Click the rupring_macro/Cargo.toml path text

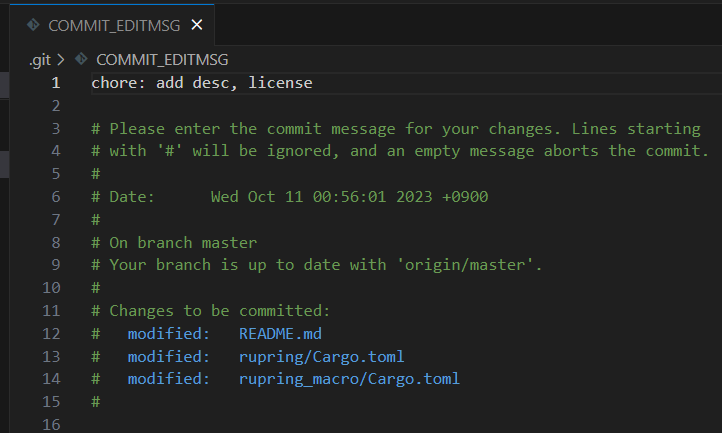pyautogui.click(x=349, y=379)
